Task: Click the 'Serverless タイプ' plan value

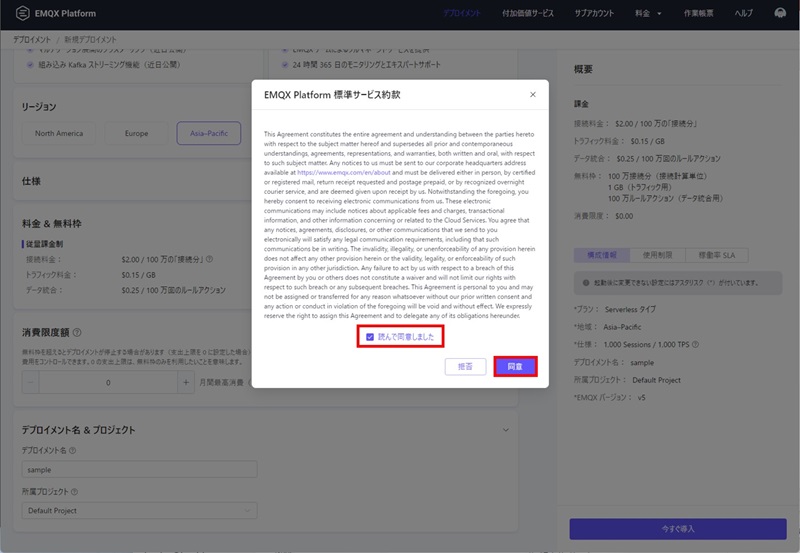Action: point(630,309)
